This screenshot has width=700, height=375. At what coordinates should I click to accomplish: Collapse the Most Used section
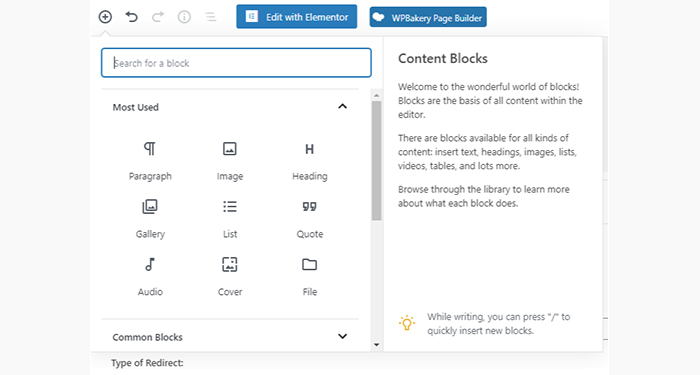[342, 107]
